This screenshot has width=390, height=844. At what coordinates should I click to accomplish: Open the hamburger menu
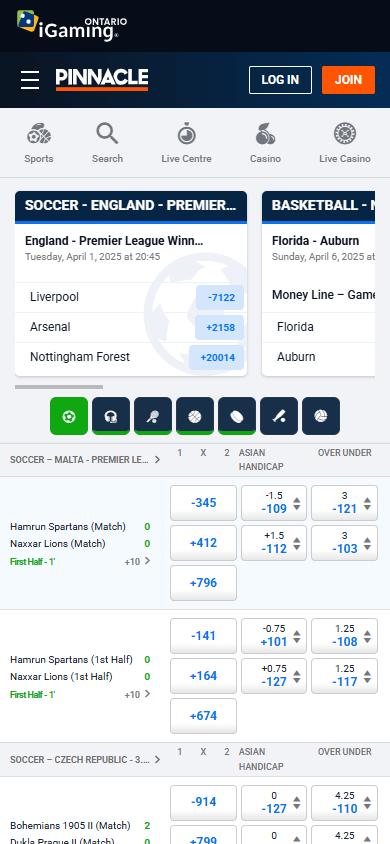30,80
